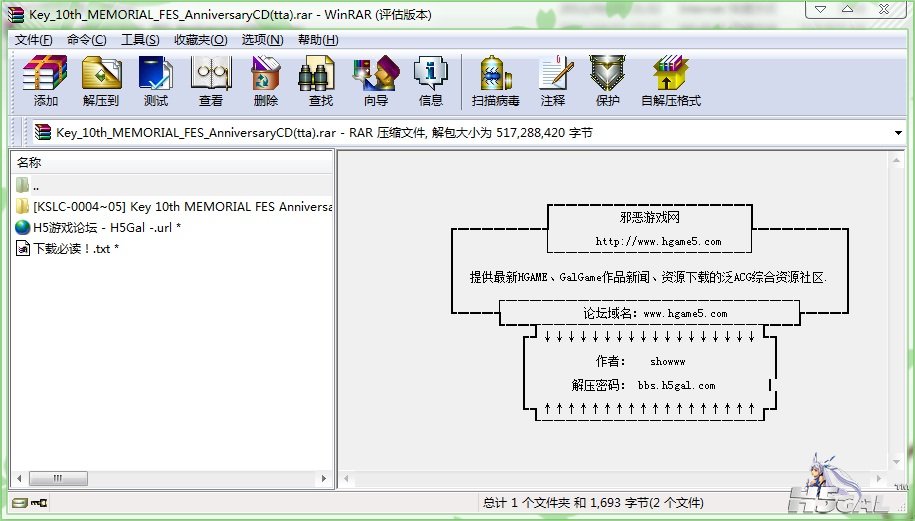The image size is (915, 521).
Task: Click the key password icon in status bar
Action: coord(39,502)
